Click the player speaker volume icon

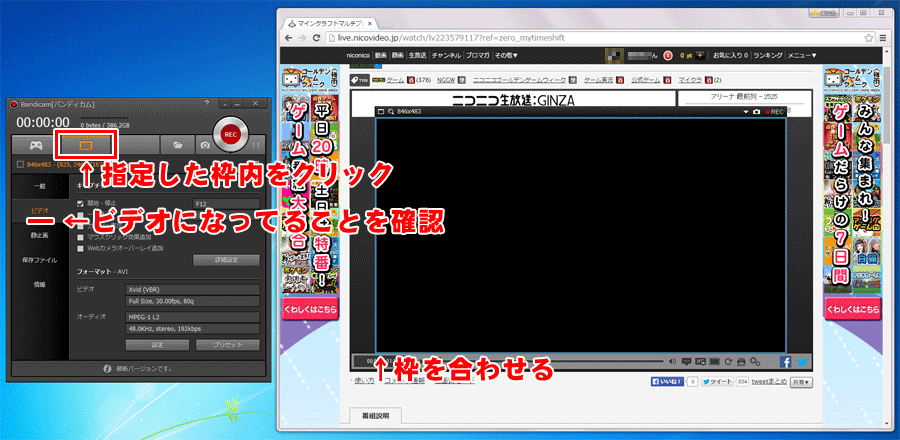[673, 361]
